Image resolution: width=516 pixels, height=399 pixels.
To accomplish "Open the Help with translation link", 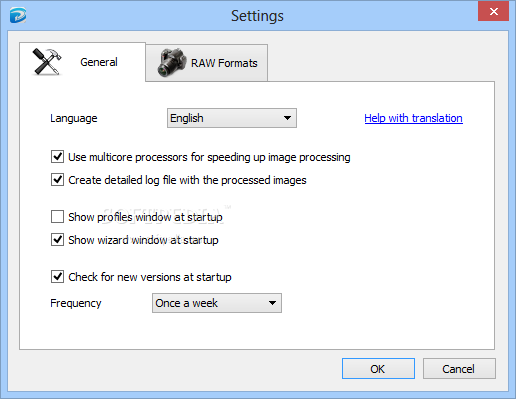I will pyautogui.click(x=413, y=118).
